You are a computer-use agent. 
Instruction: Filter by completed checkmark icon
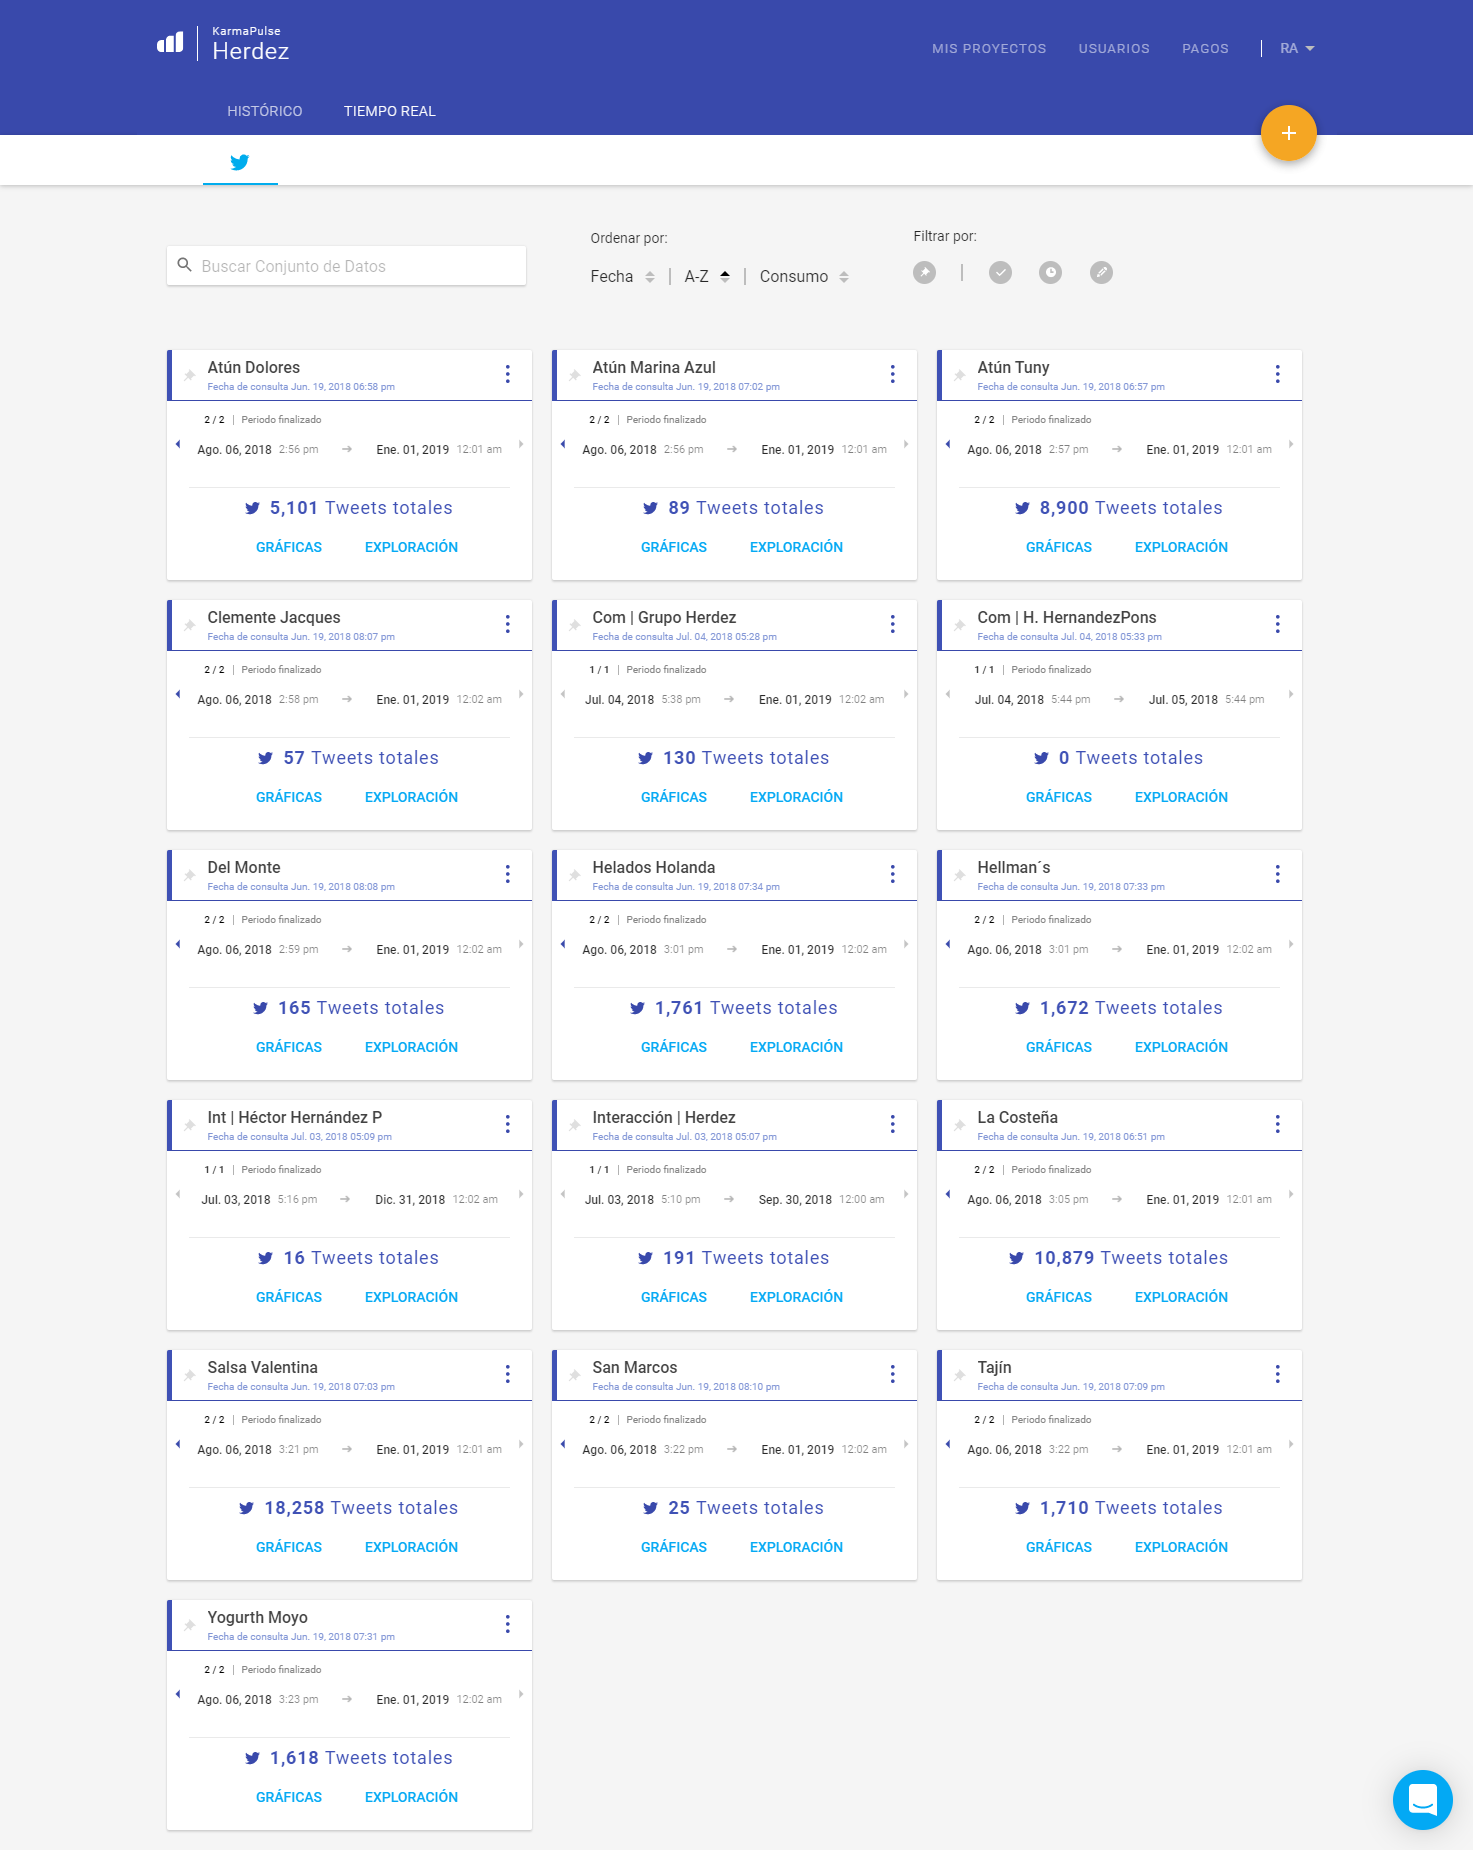point(1000,272)
